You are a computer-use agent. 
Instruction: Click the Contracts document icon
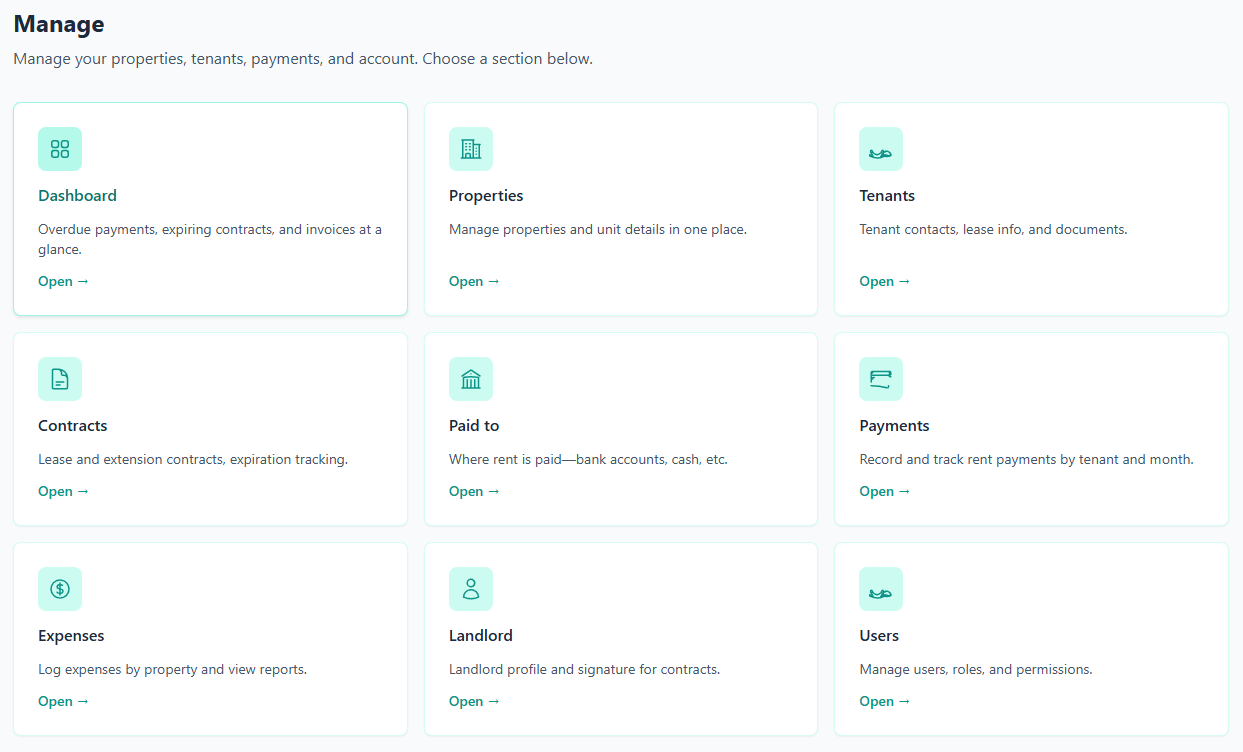(x=60, y=379)
